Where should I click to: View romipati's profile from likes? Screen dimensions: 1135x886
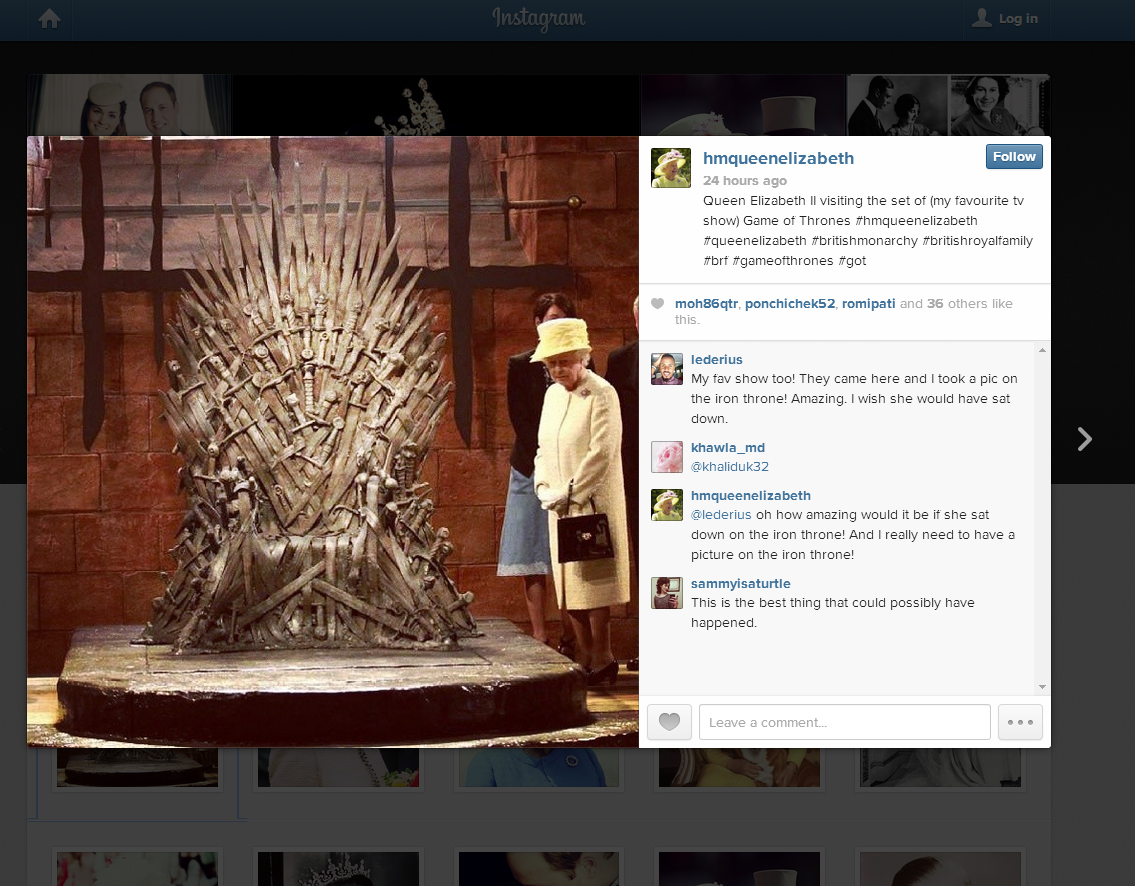(x=868, y=303)
